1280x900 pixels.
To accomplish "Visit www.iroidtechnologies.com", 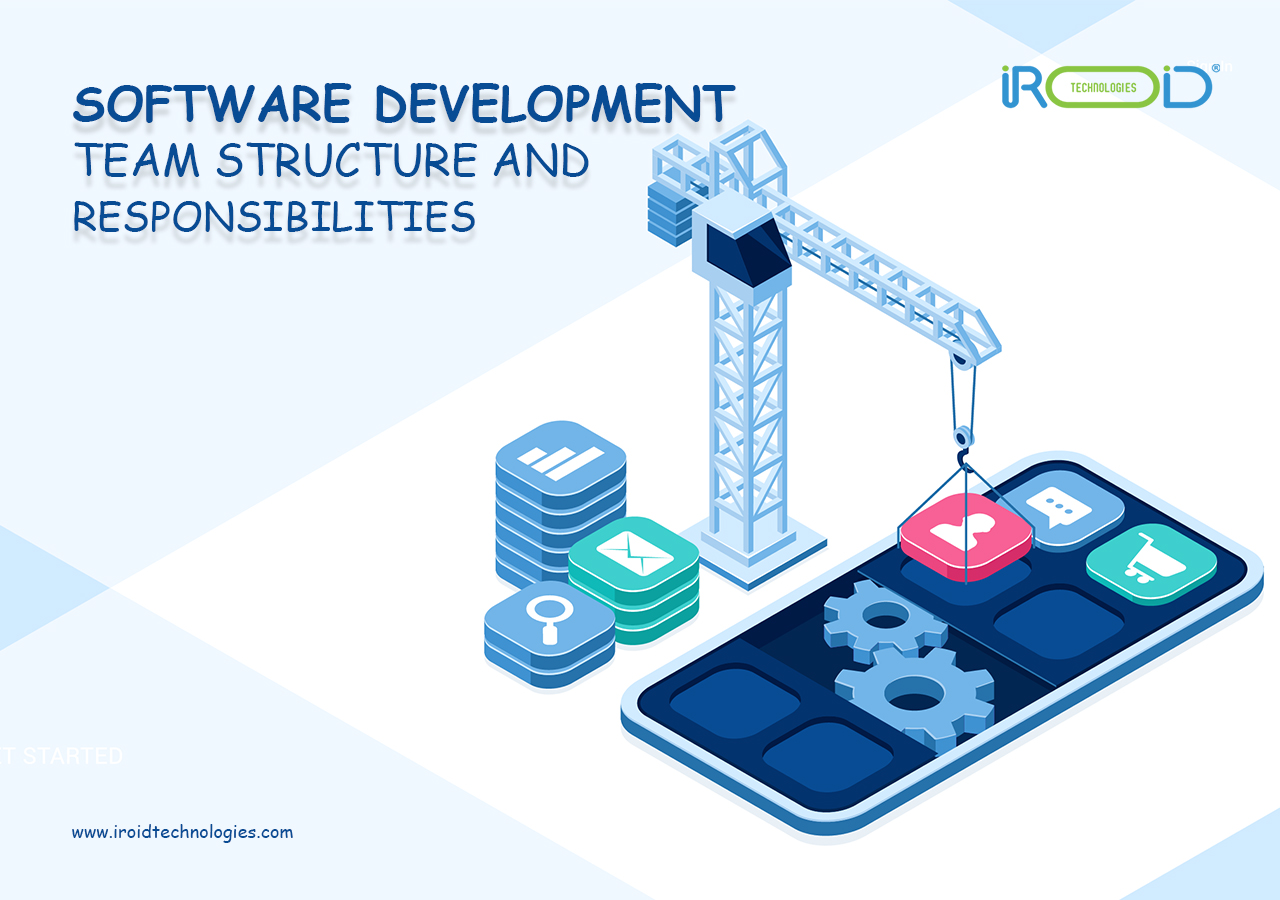I will (x=182, y=830).
